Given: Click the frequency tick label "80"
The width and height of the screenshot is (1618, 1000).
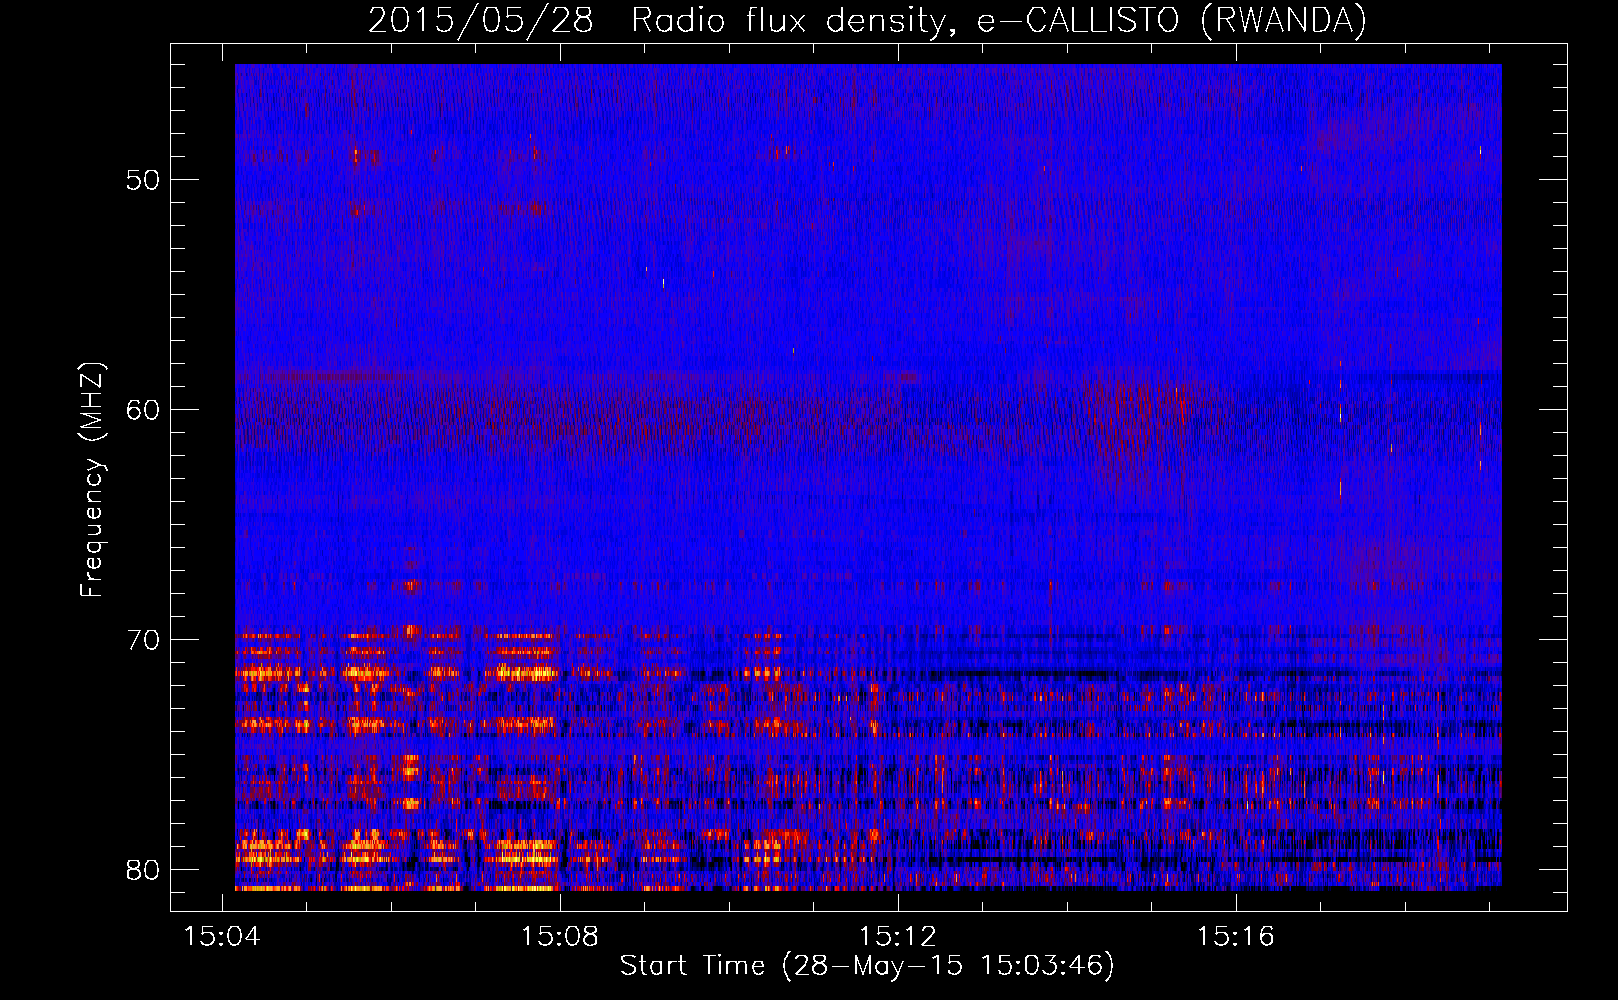Looking at the screenshot, I should click(143, 870).
